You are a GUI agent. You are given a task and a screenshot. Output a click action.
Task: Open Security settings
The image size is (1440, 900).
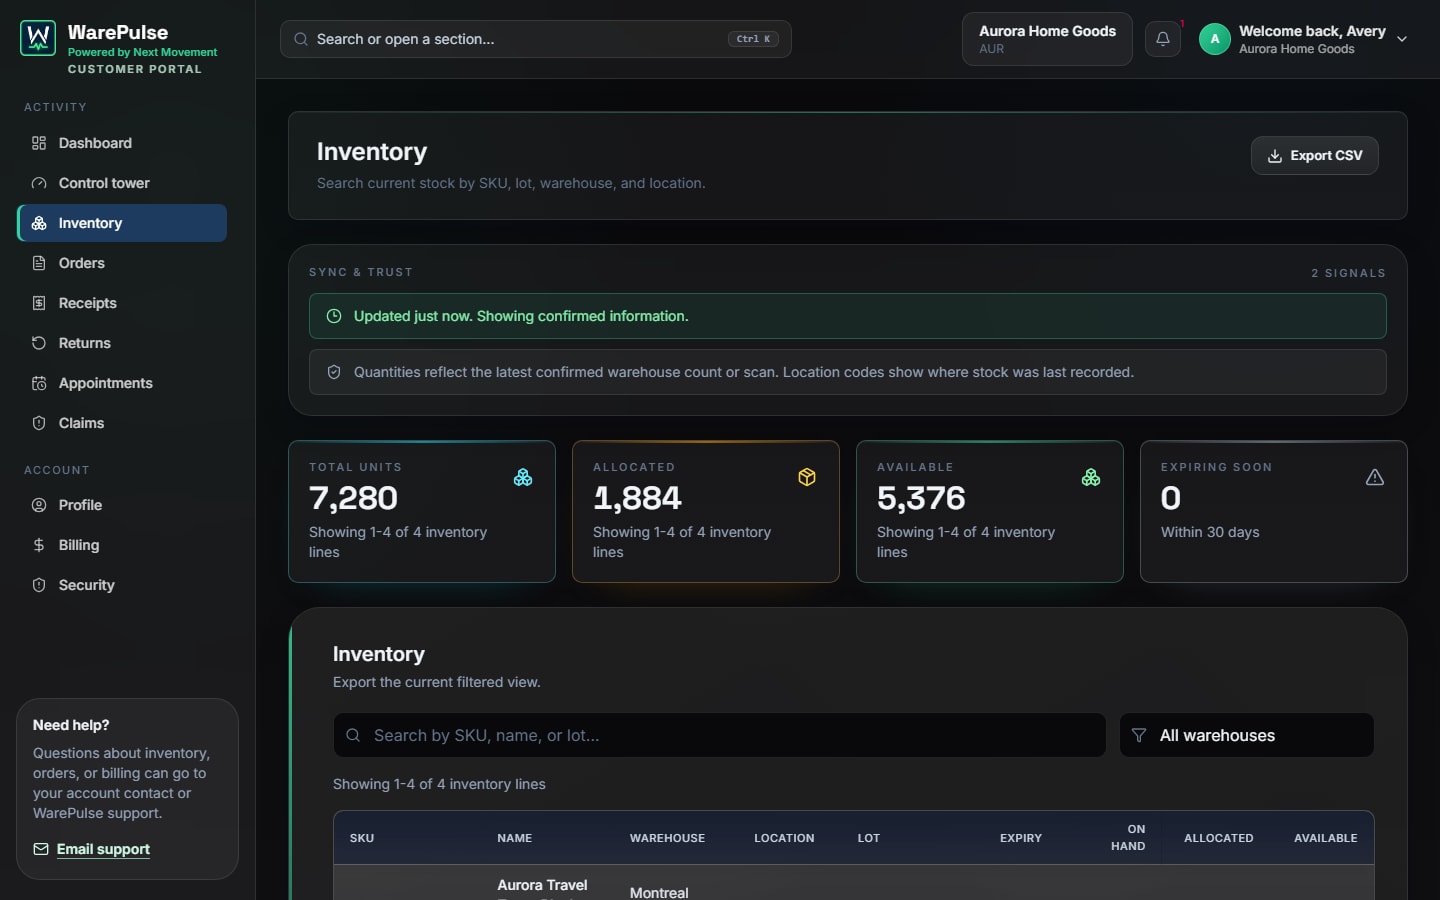click(x=122, y=585)
